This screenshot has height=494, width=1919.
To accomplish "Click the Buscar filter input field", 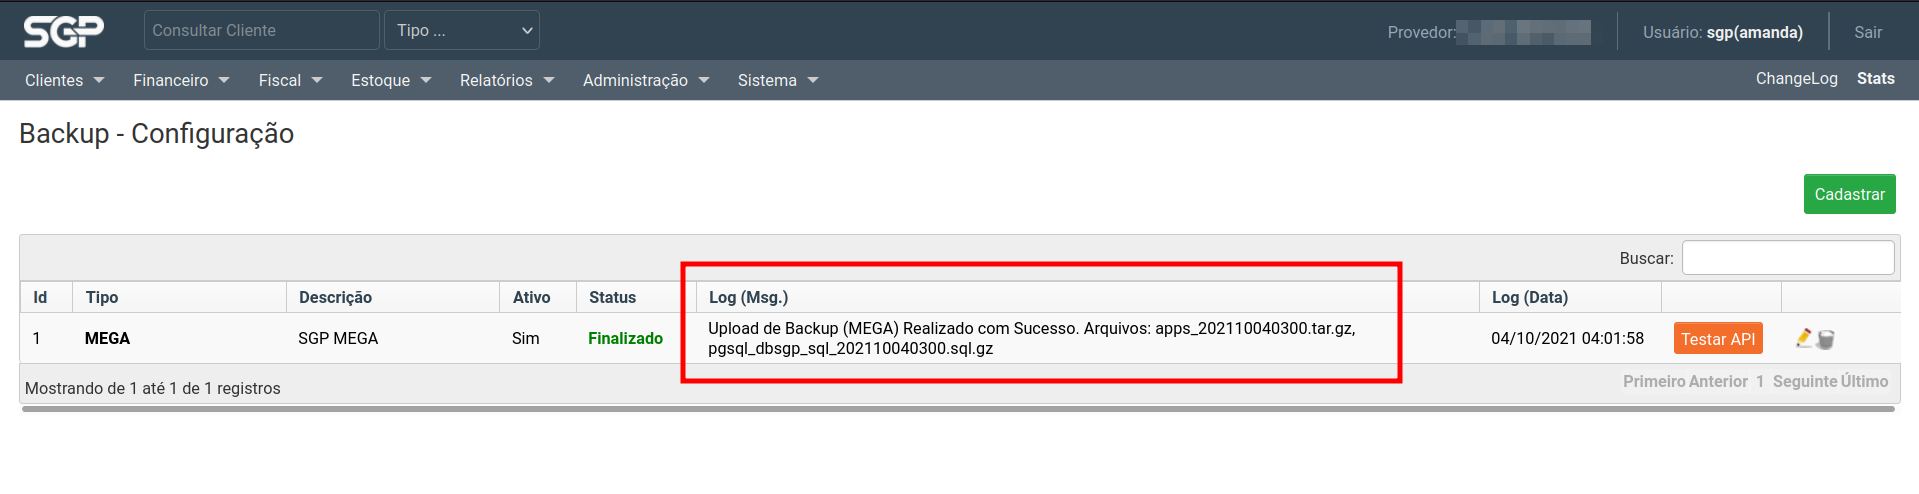I will [1787, 258].
